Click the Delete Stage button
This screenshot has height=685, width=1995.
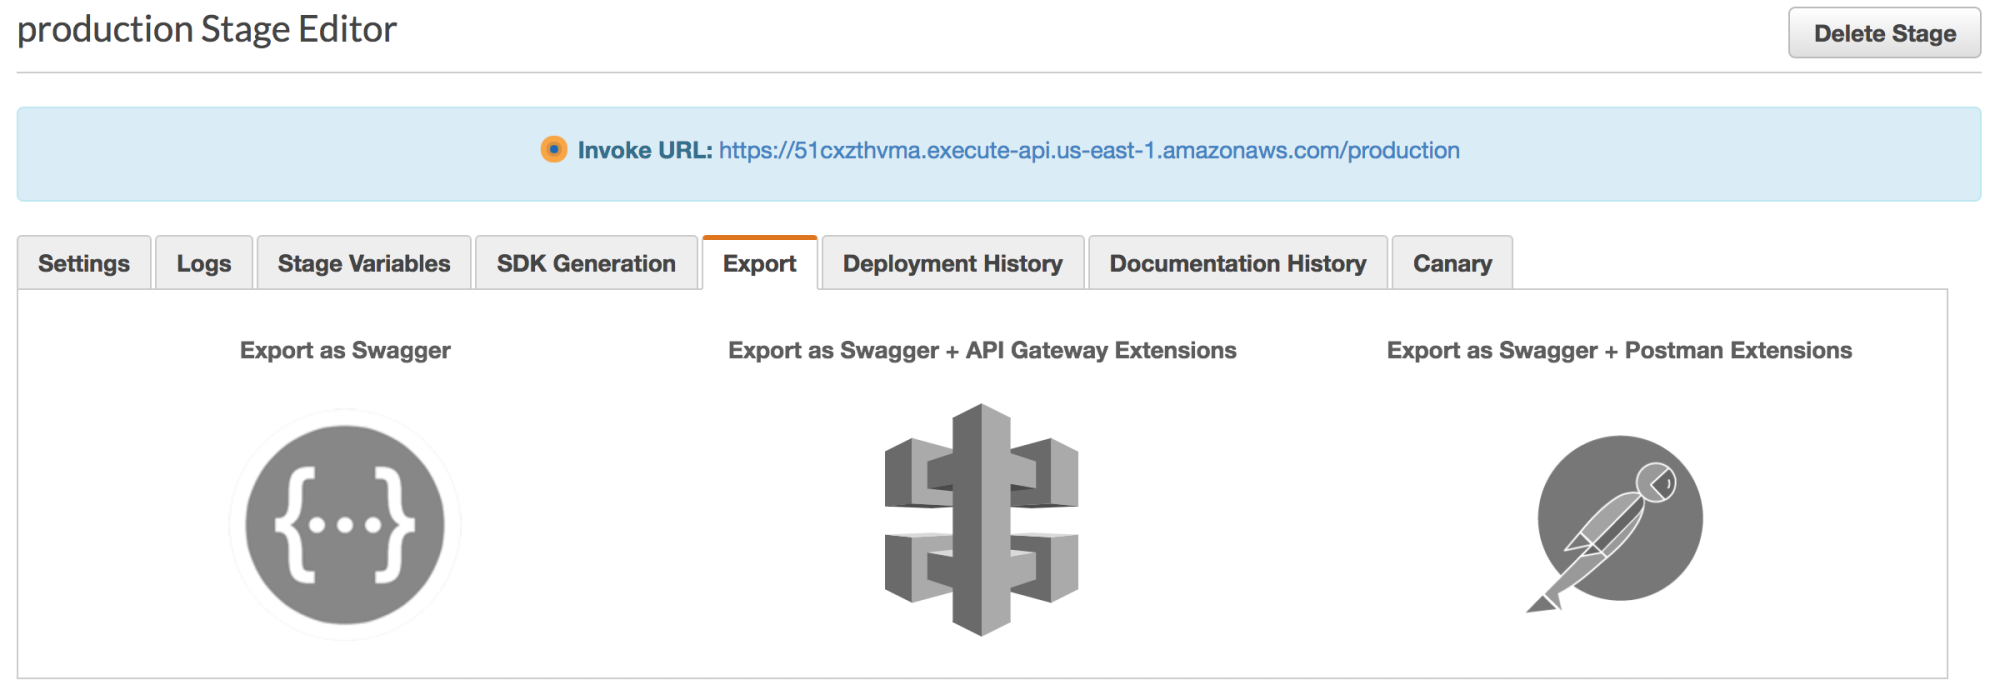click(1885, 33)
